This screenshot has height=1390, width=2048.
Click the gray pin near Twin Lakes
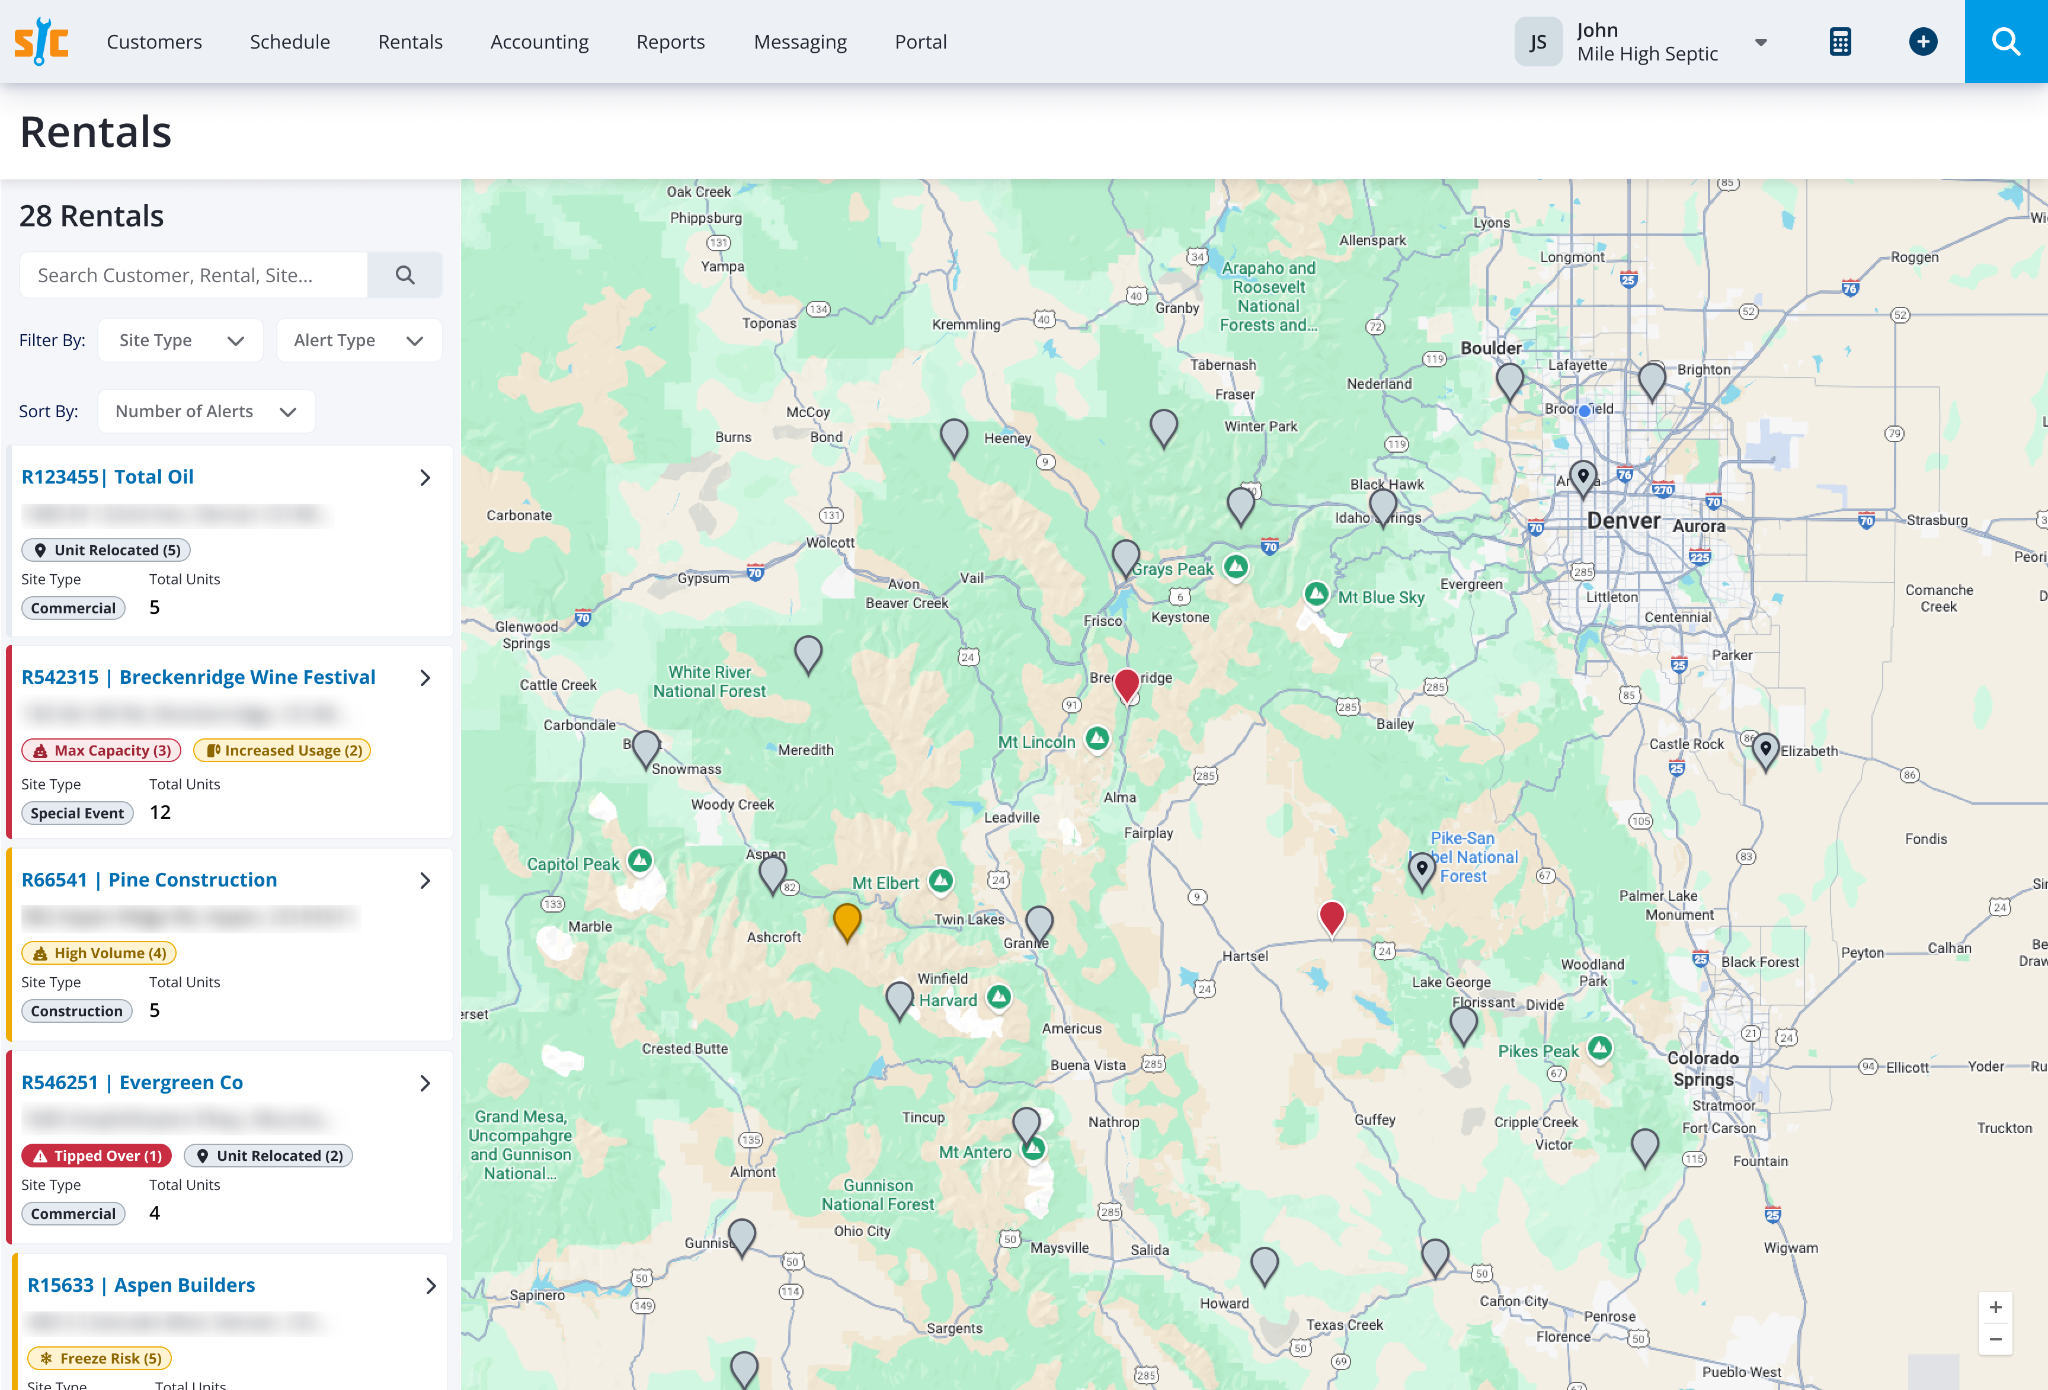[1040, 924]
